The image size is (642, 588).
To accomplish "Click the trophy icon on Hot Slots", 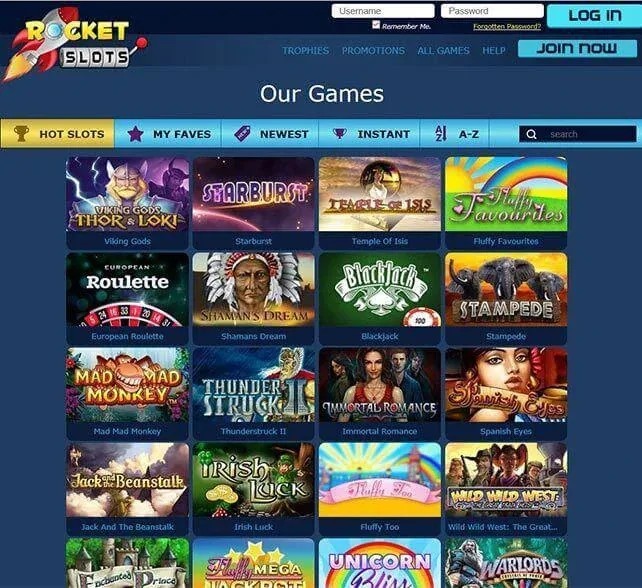I will pyautogui.click(x=21, y=133).
